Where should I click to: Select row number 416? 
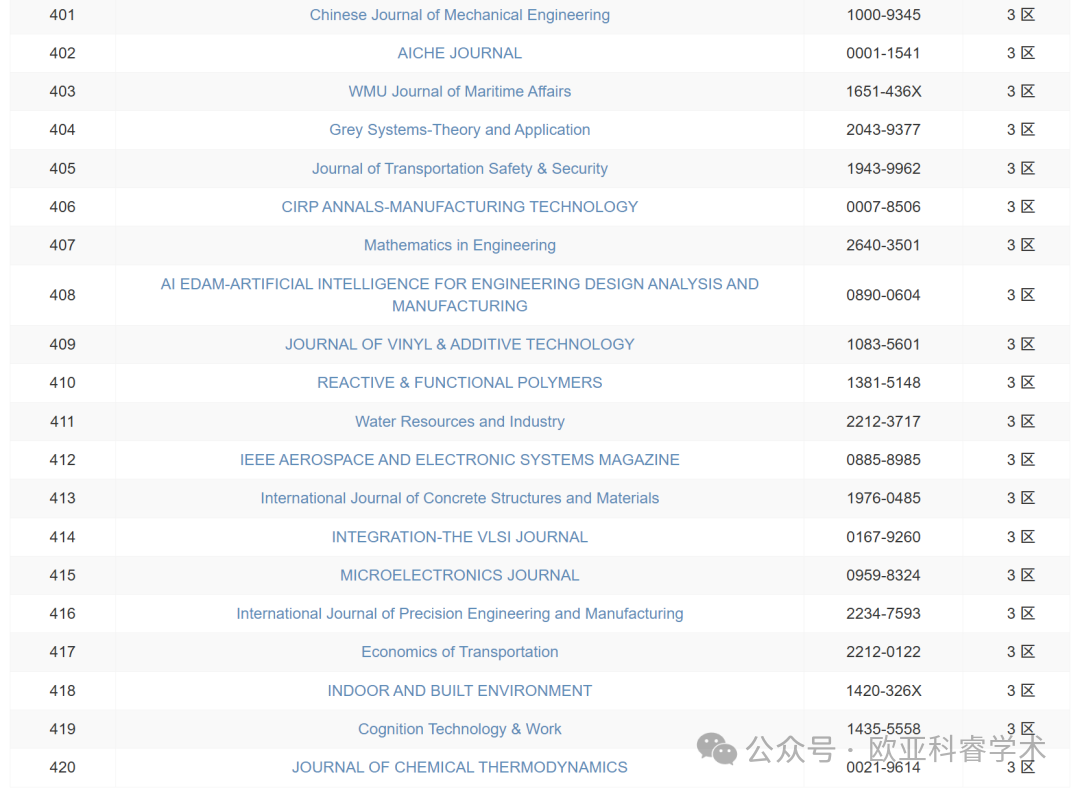pos(62,614)
